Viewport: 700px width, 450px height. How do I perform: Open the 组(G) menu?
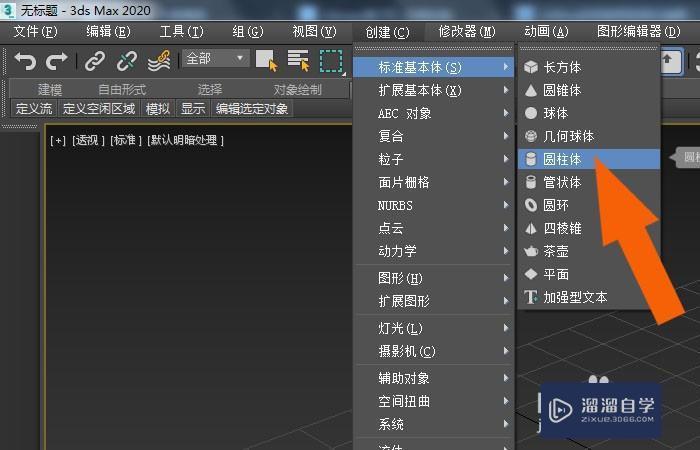pyautogui.click(x=248, y=32)
